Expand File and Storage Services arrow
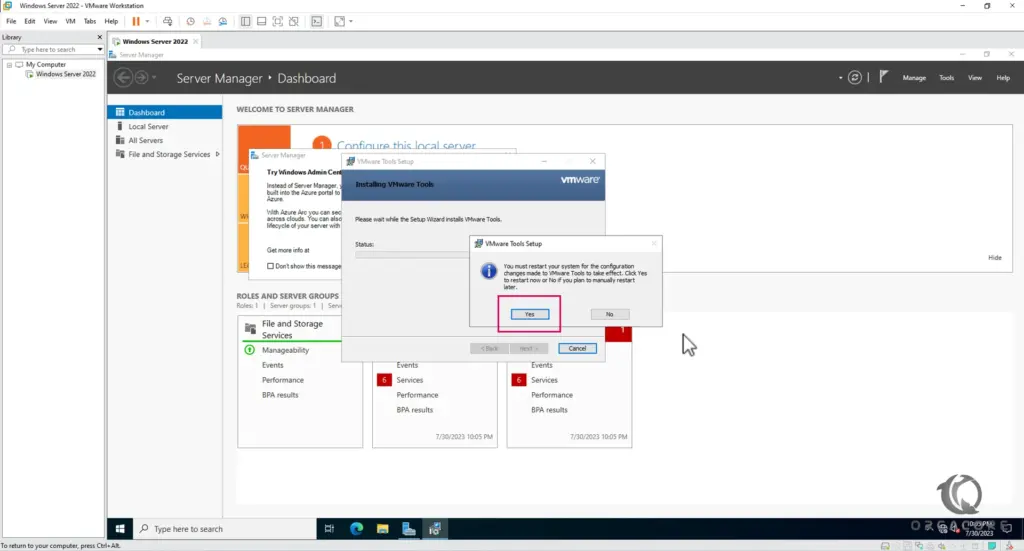This screenshot has width=1024, height=551. click(217, 154)
